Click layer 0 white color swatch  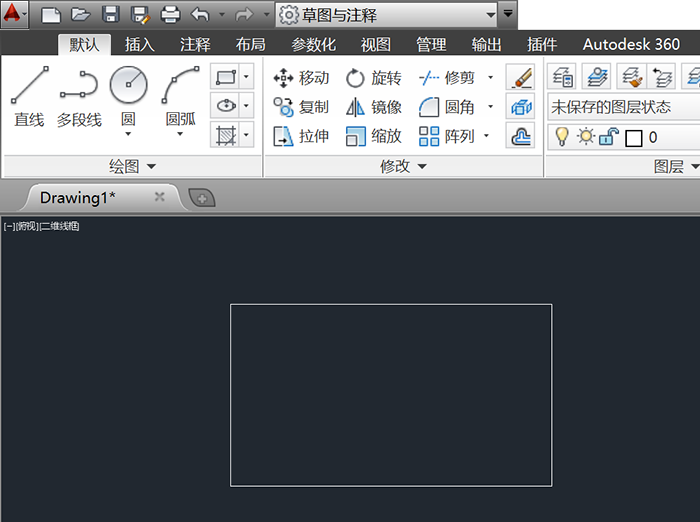633,138
